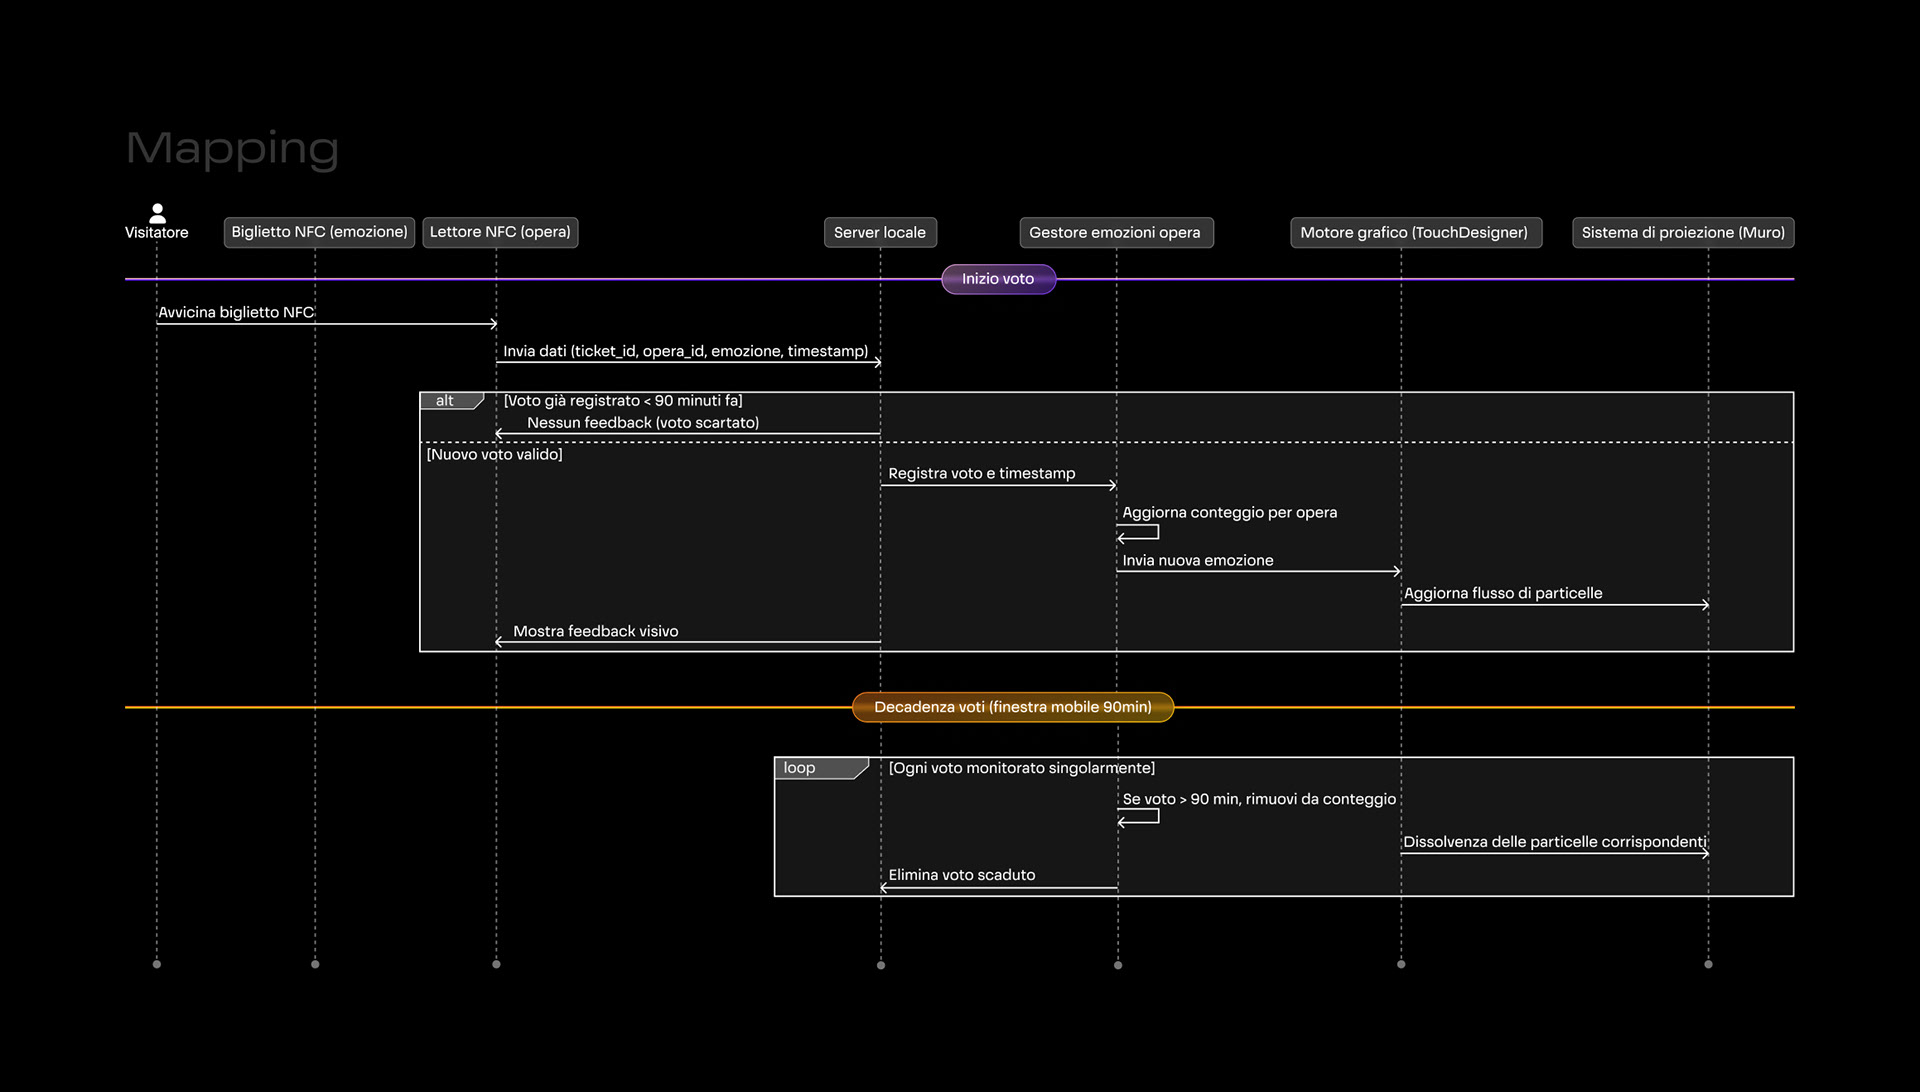
Task: Select the Registra voto e timestamp message
Action: (982, 473)
